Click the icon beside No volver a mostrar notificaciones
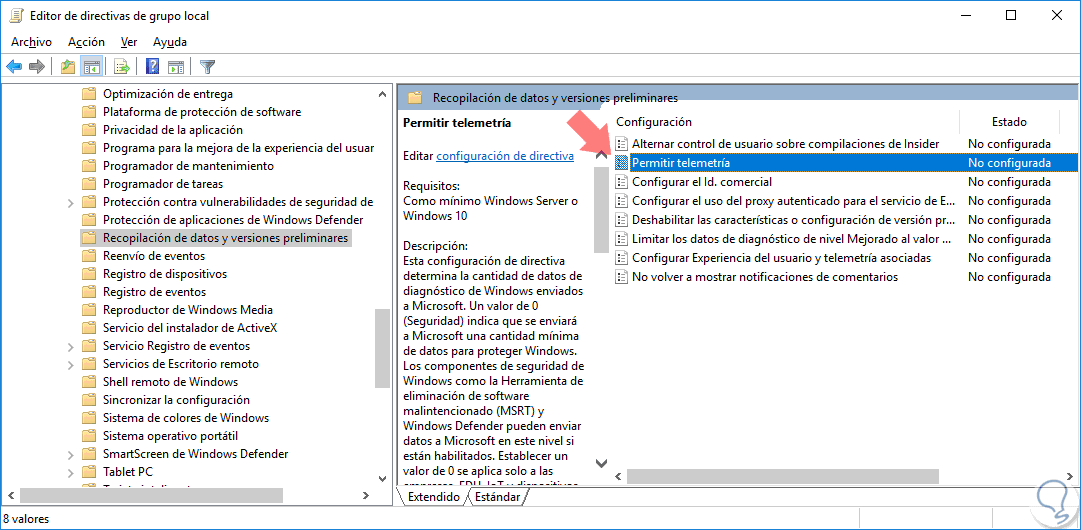This screenshot has width=1081, height=530. [622, 277]
